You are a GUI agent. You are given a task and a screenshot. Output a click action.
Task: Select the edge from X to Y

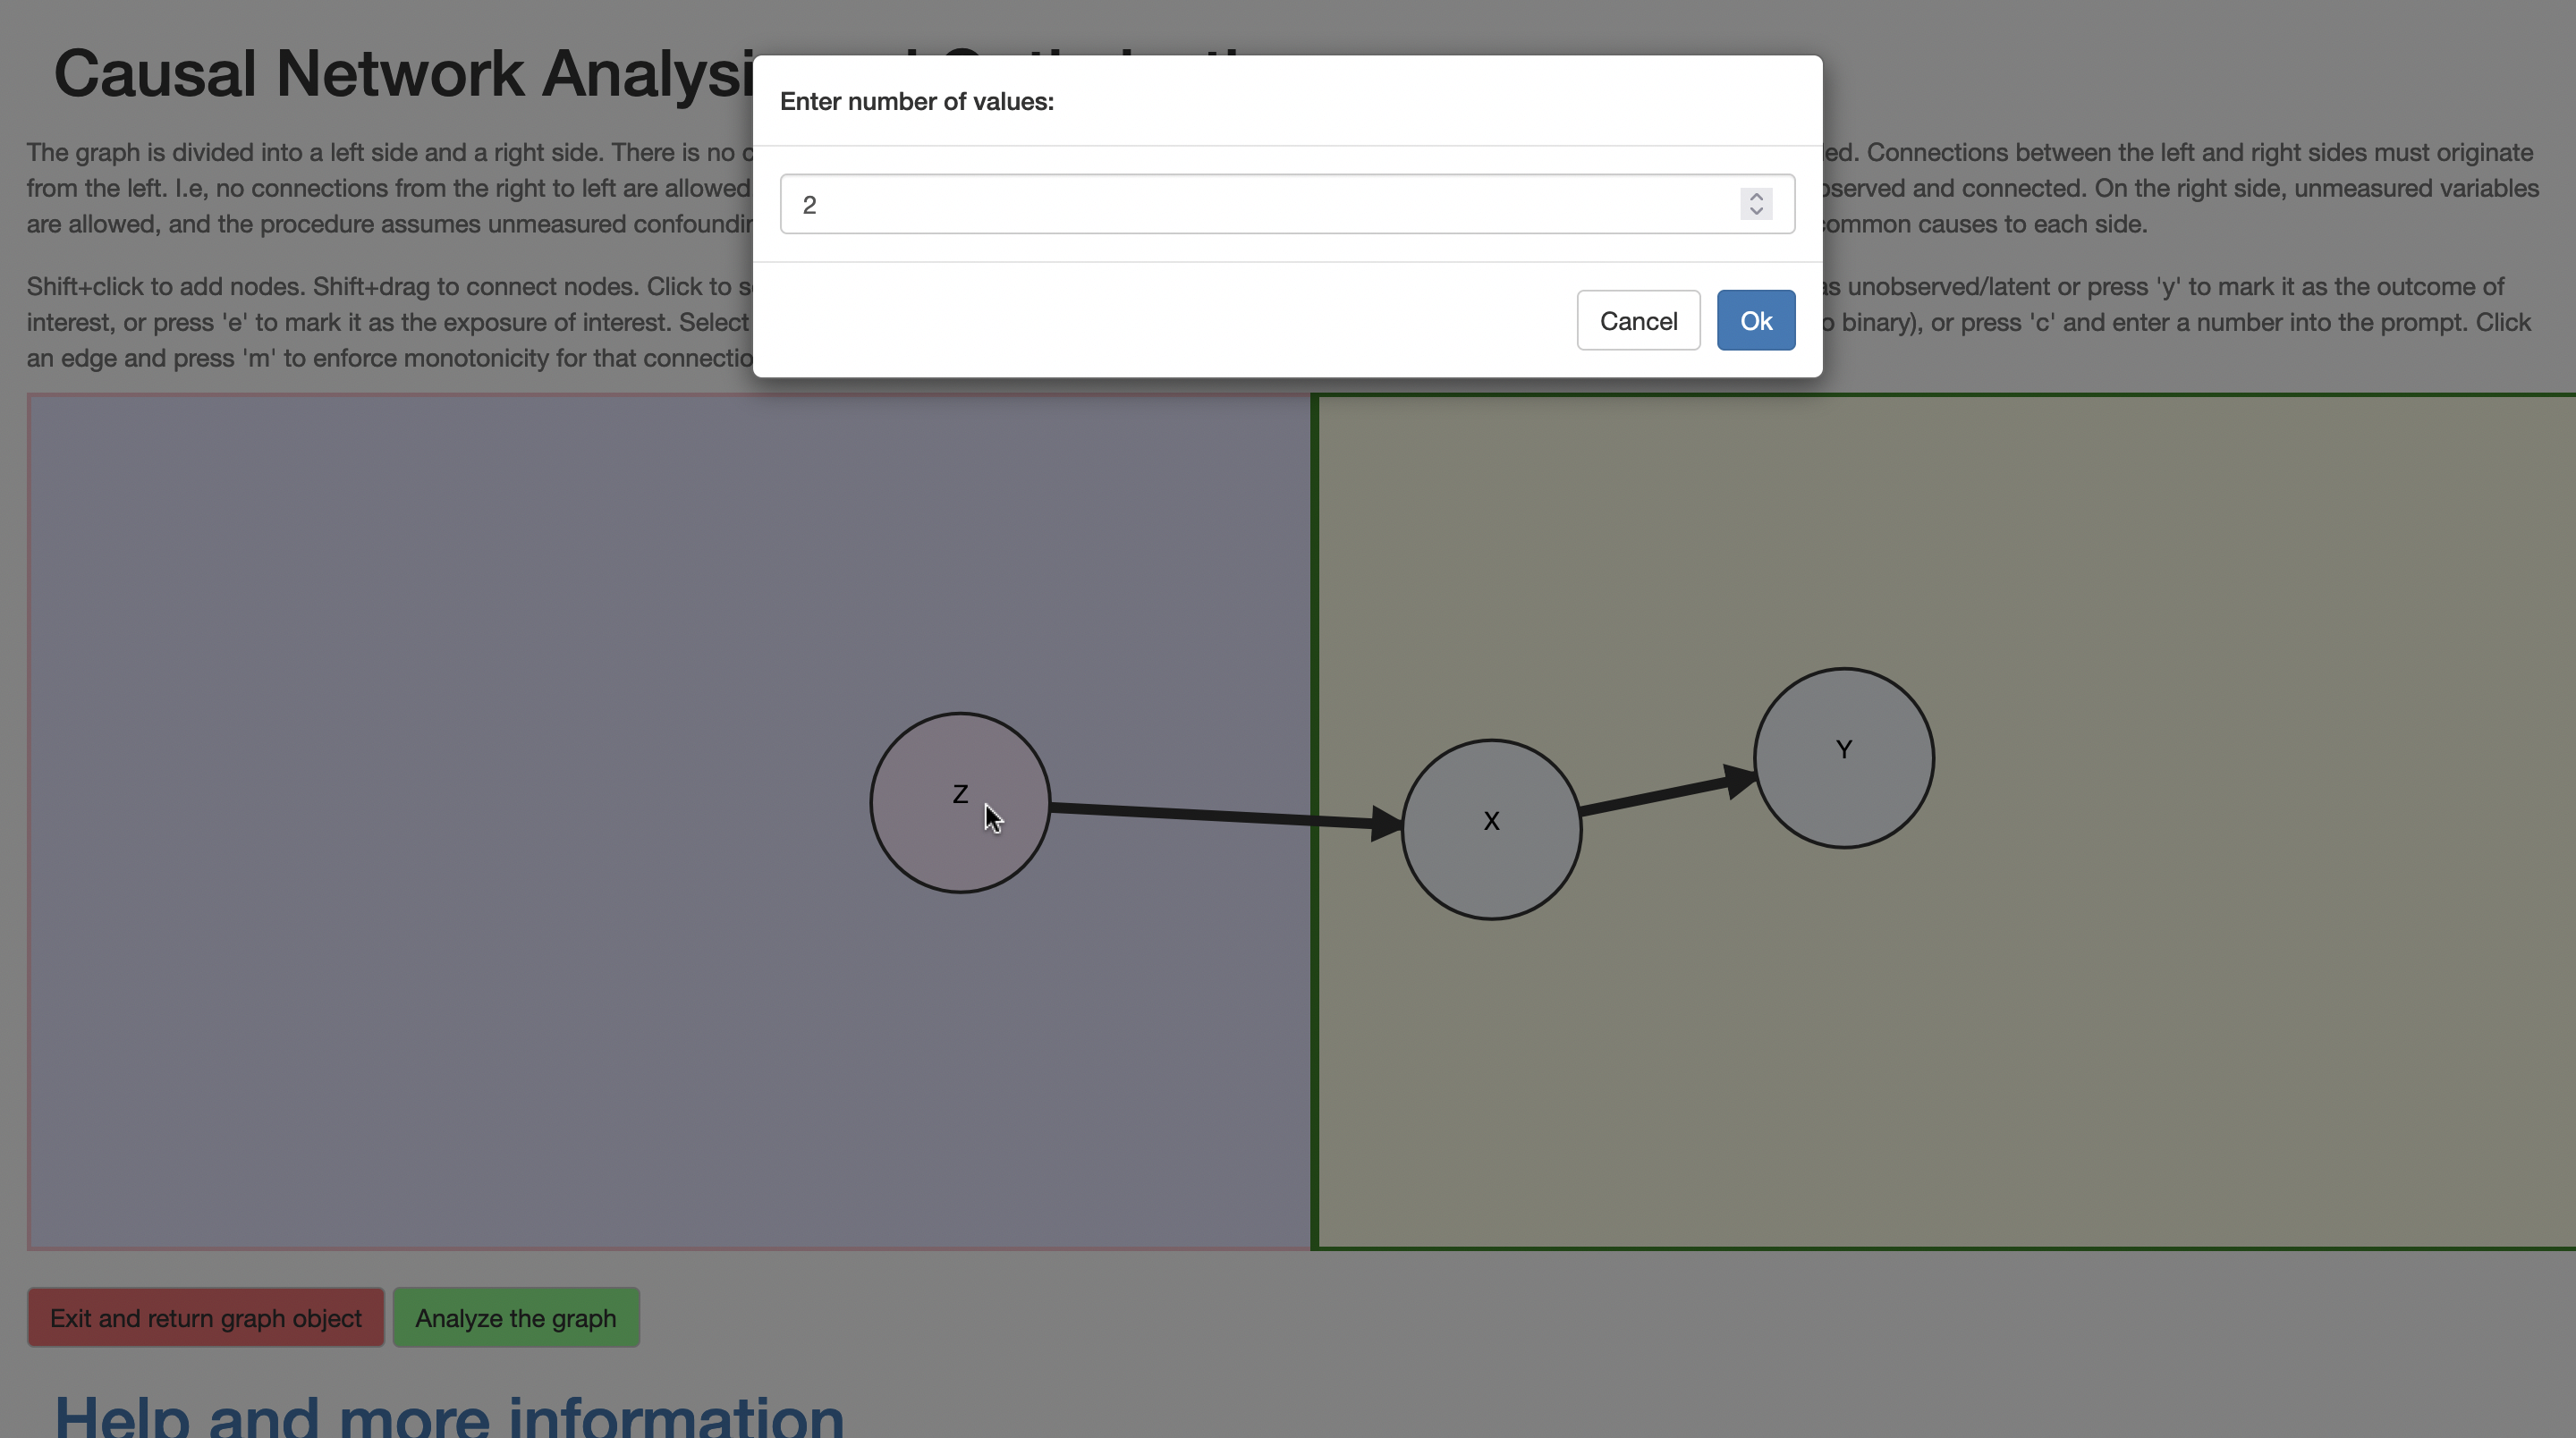tap(1667, 793)
